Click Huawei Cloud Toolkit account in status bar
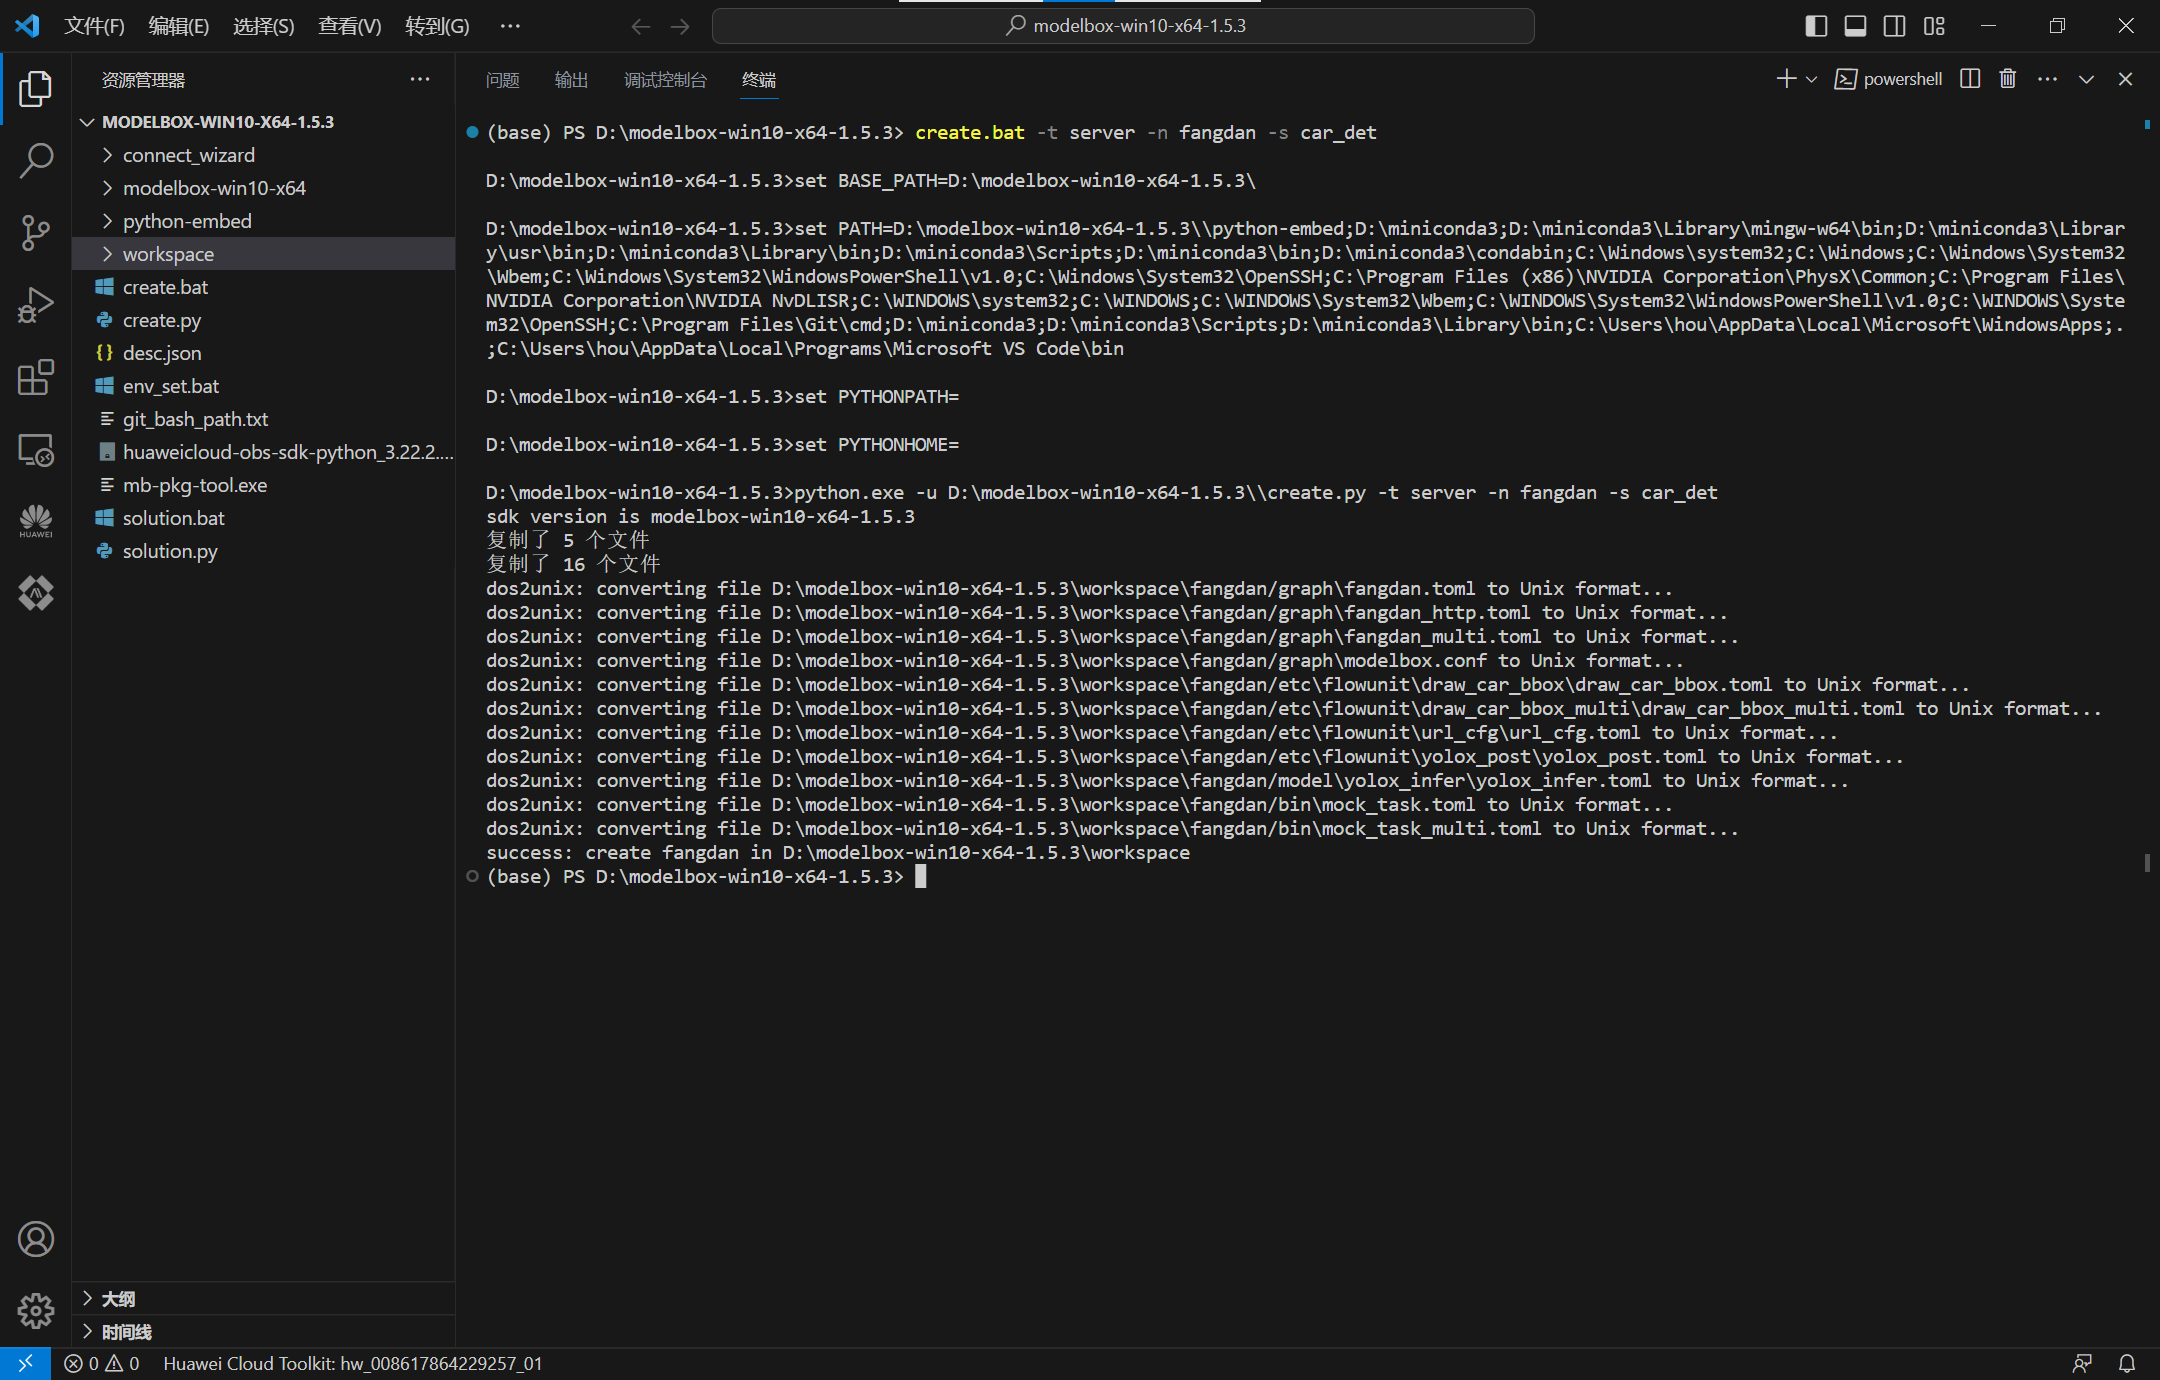2160x1380 pixels. pyautogui.click(x=352, y=1363)
